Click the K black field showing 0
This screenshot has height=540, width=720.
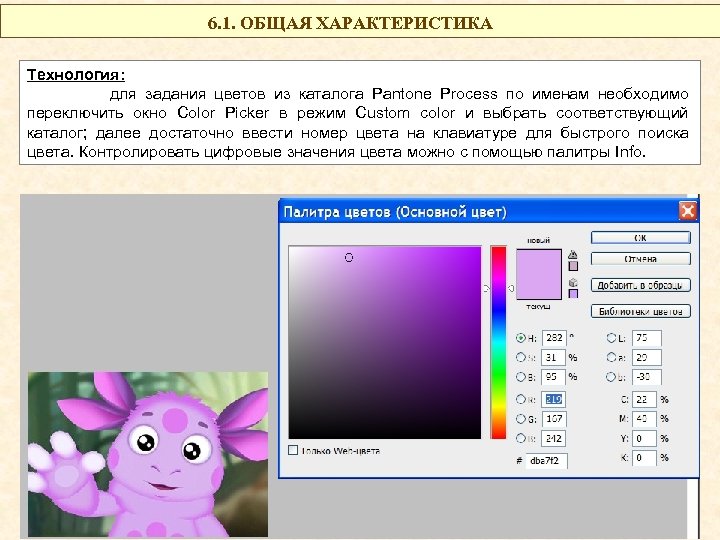pos(644,458)
